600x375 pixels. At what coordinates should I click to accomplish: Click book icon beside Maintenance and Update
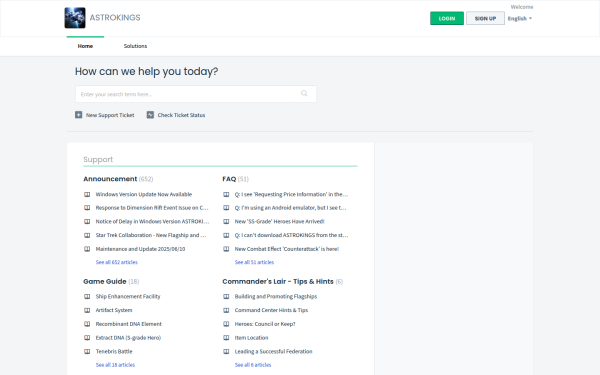coord(87,249)
